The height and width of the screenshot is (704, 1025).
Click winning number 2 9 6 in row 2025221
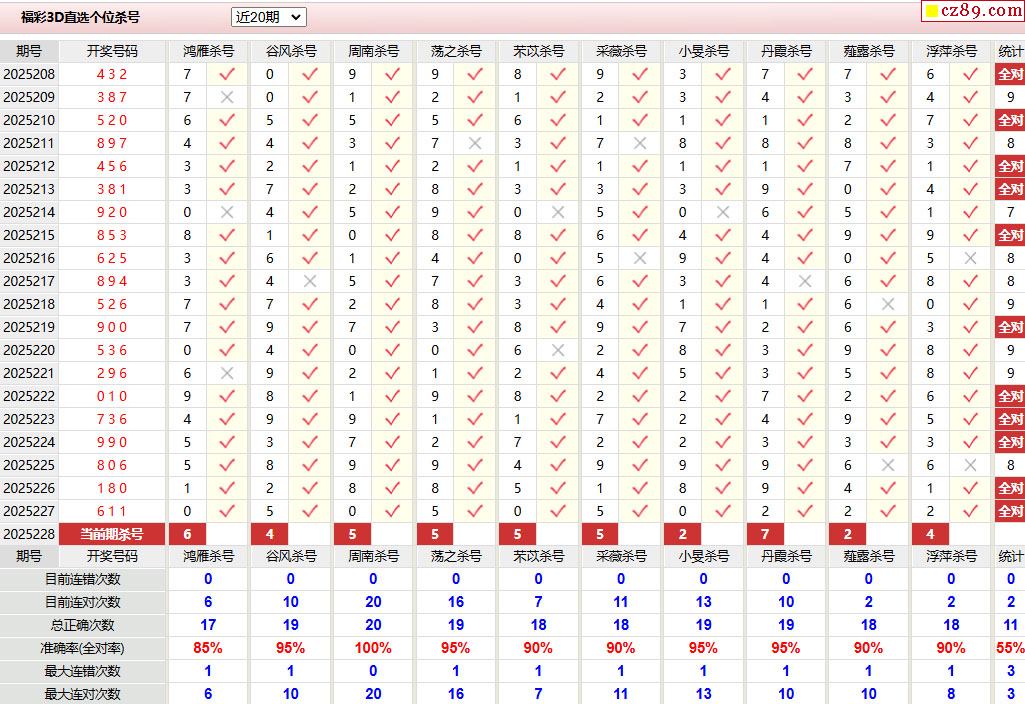pos(112,373)
